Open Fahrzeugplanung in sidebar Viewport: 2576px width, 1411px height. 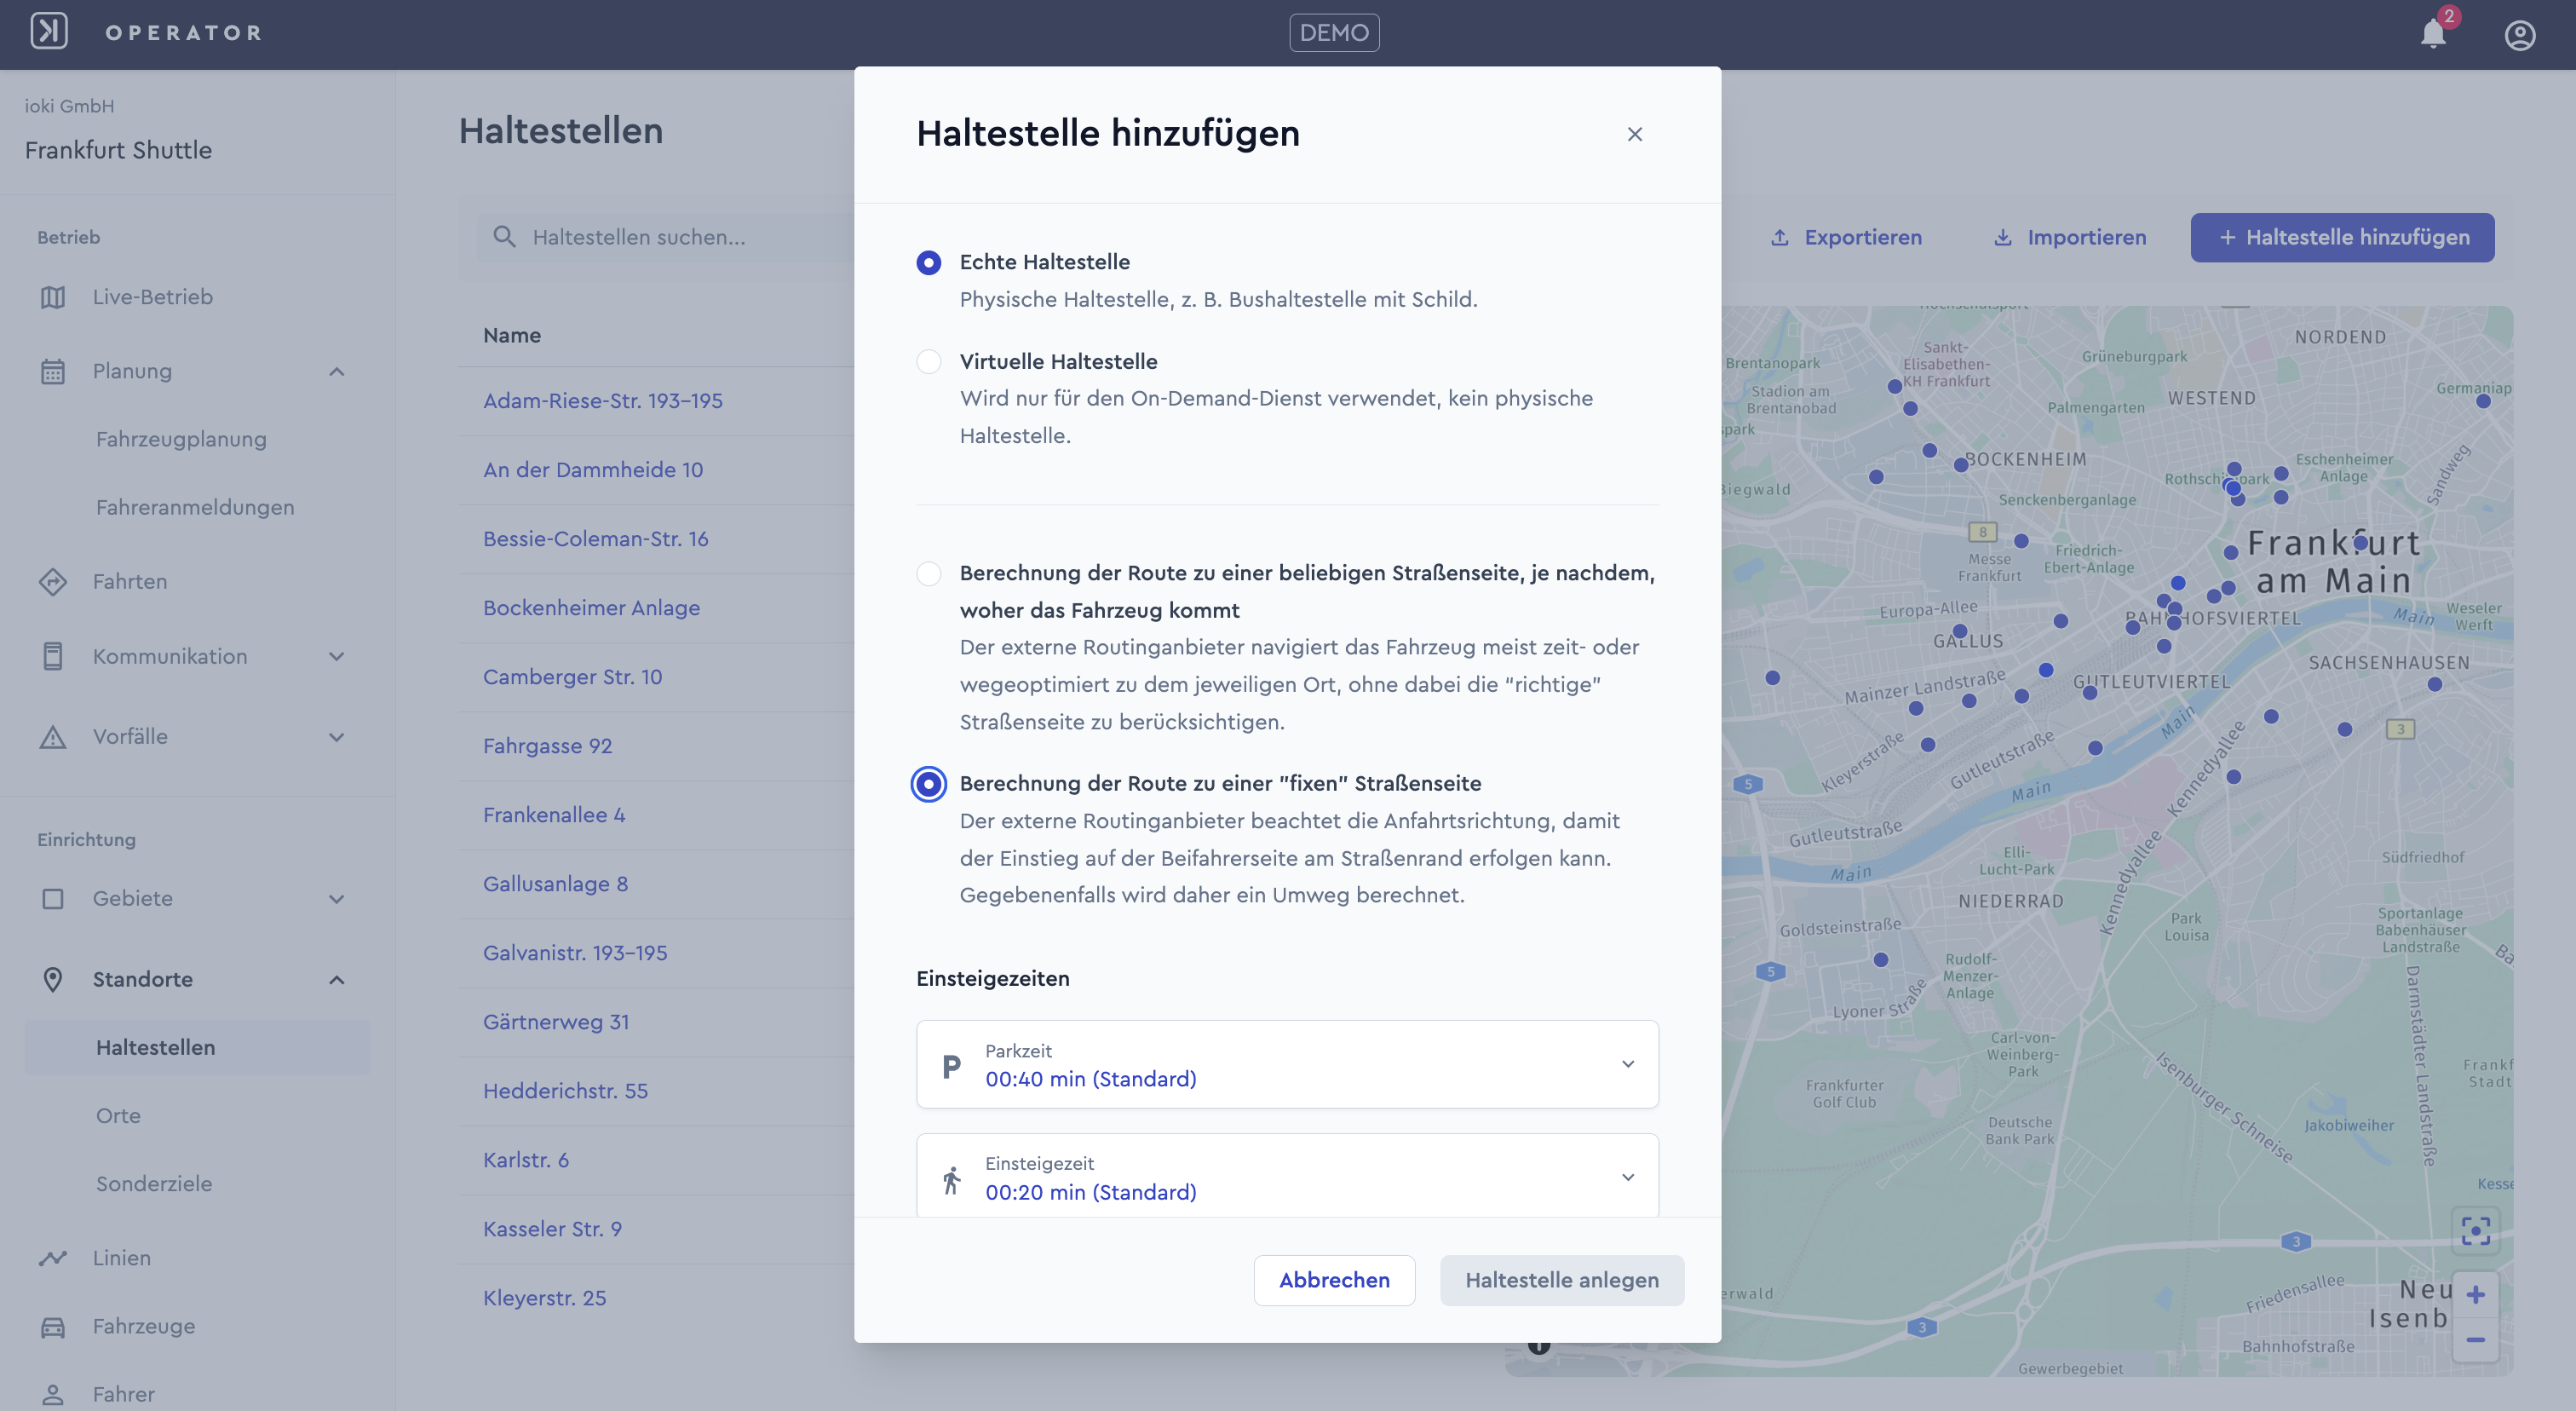click(181, 439)
